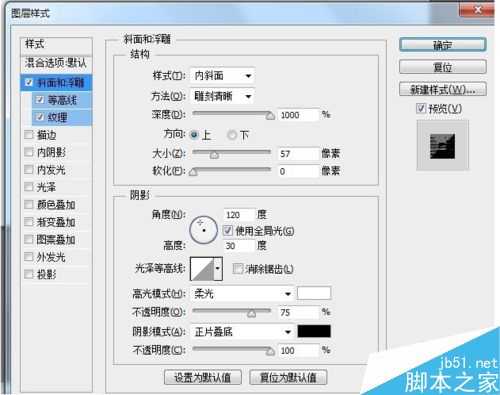Open the white highlight color swatch
Viewport: 500px width, 395px height.
(x=314, y=293)
